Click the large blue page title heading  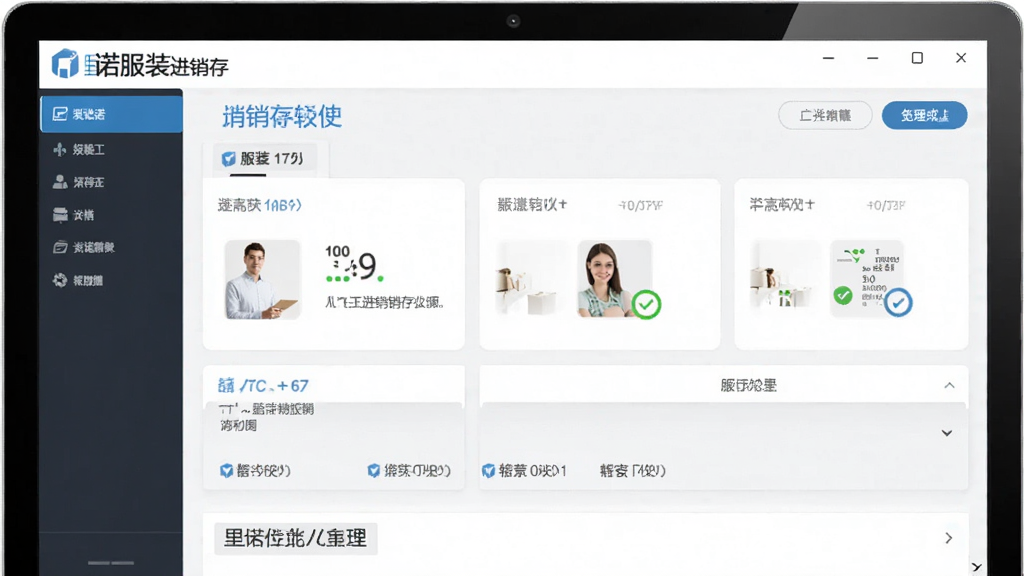282,116
